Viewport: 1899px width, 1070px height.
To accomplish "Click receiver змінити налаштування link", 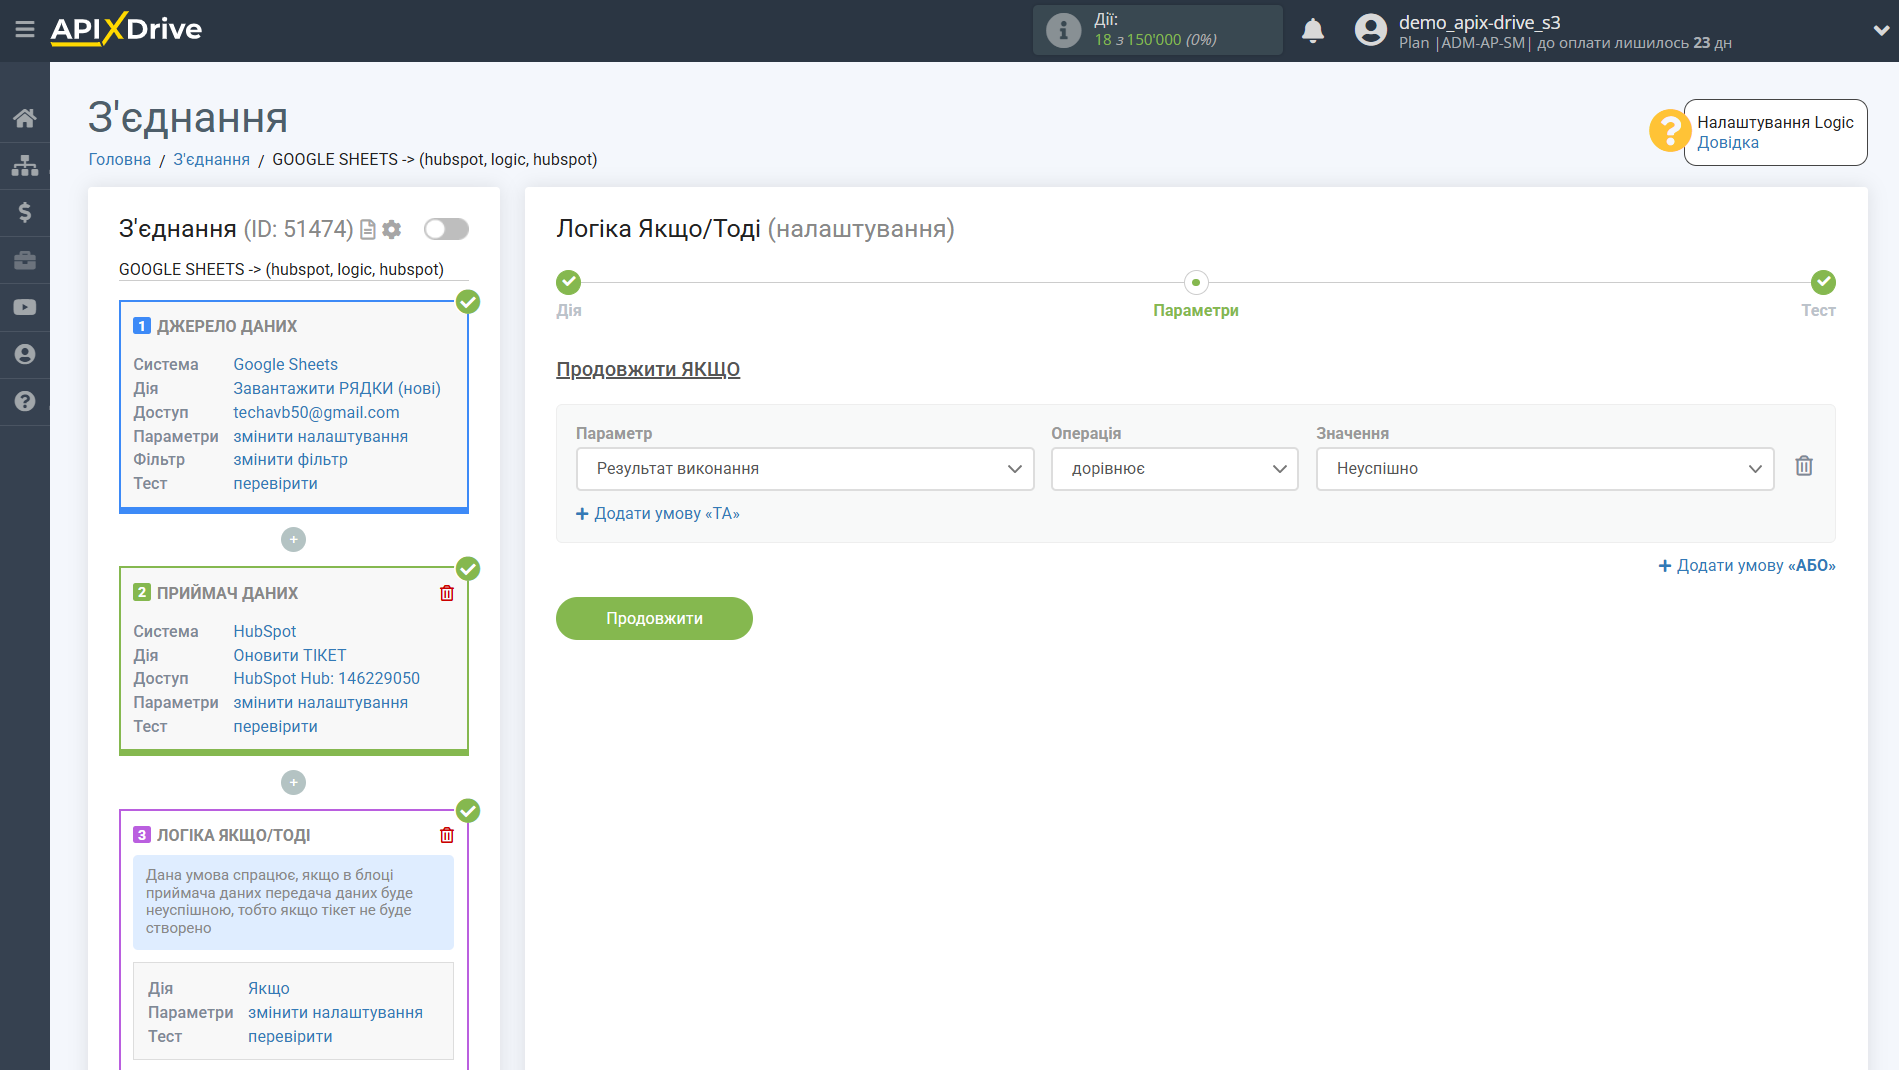I will point(320,703).
